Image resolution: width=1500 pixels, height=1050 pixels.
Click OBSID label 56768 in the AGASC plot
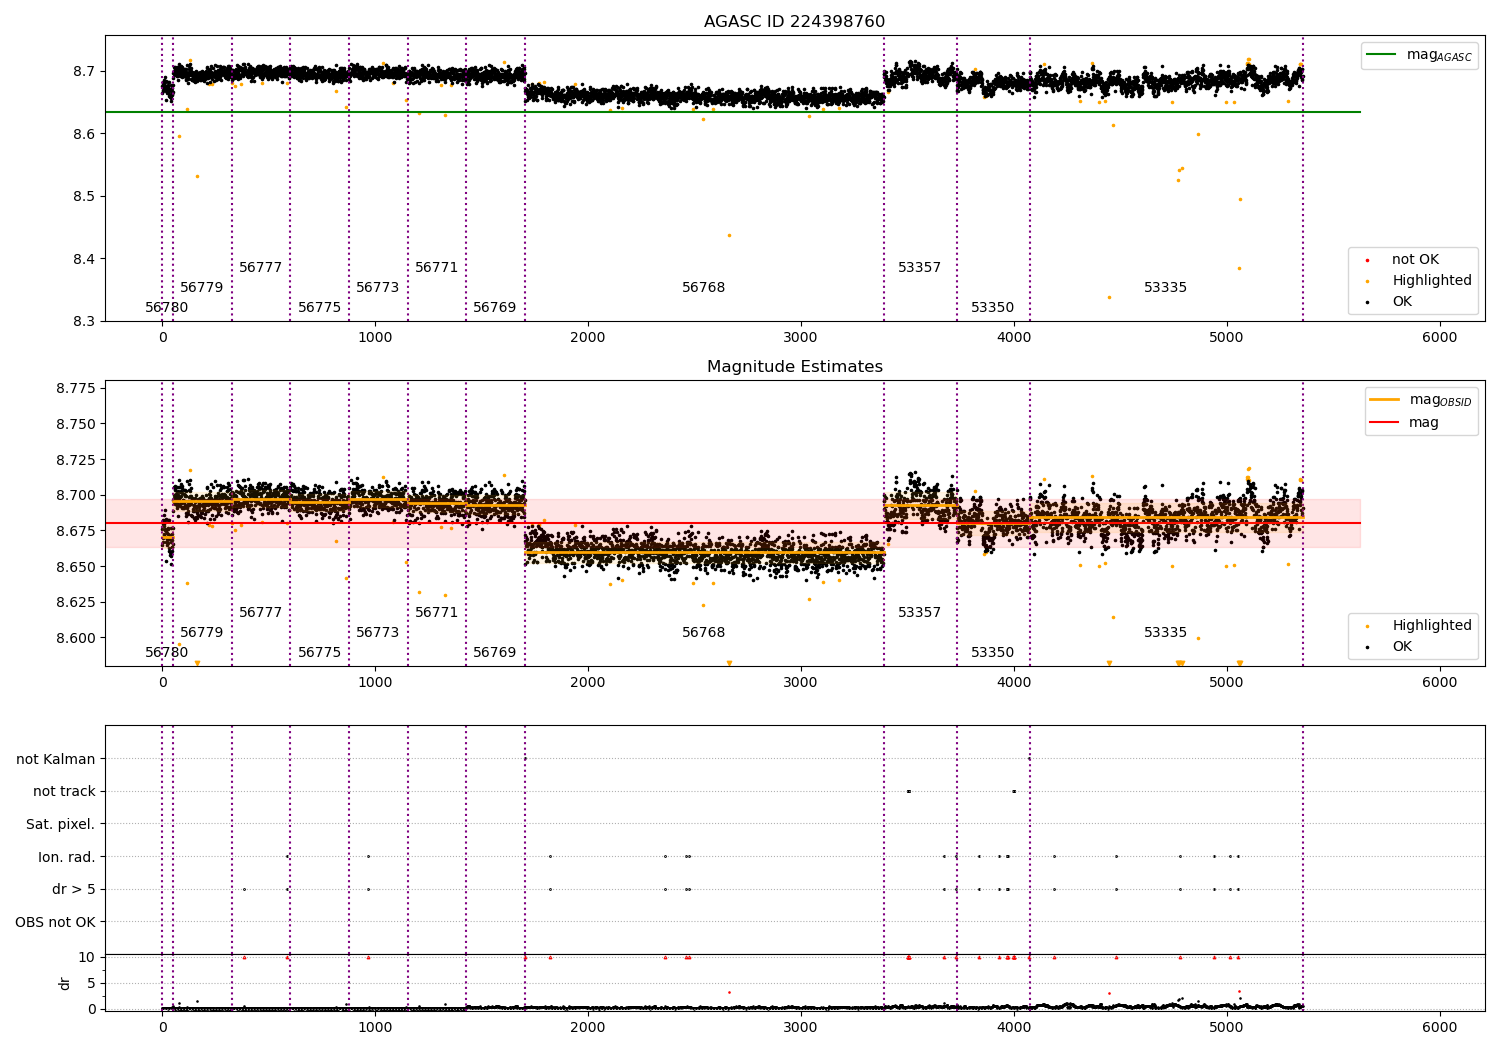pyautogui.click(x=703, y=288)
